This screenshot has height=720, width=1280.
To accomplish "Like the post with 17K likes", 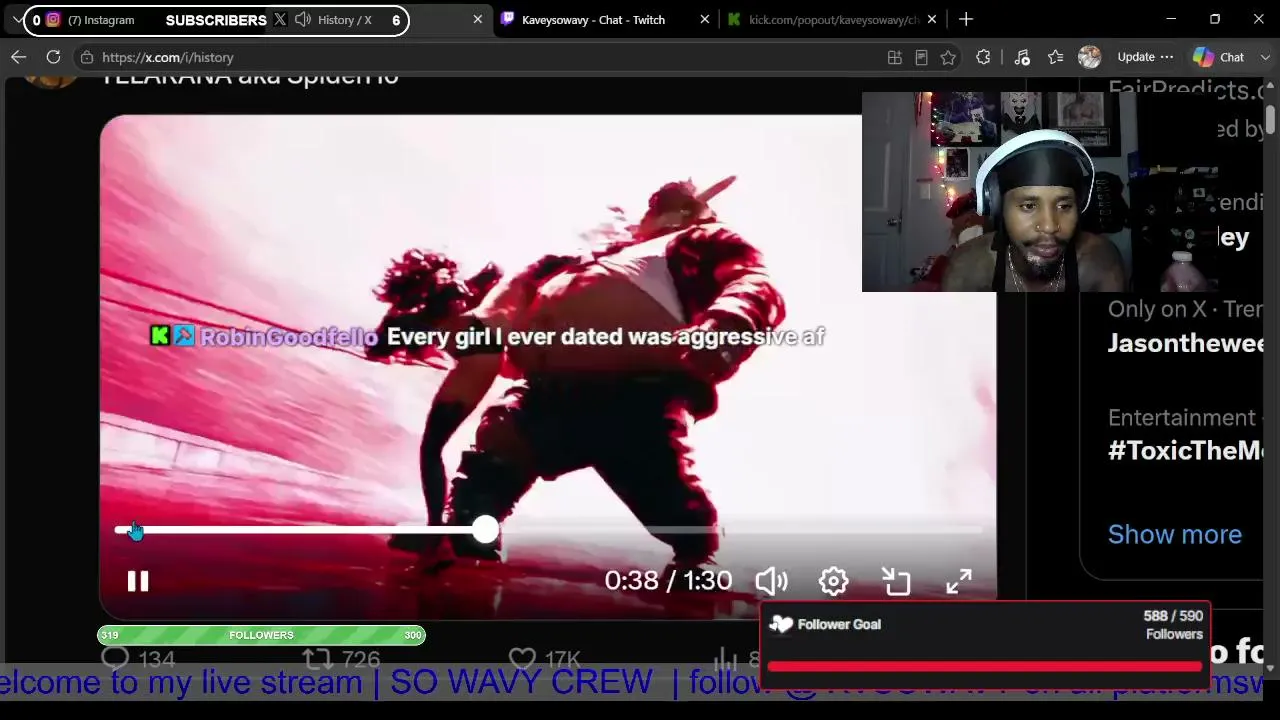I will [x=522, y=658].
